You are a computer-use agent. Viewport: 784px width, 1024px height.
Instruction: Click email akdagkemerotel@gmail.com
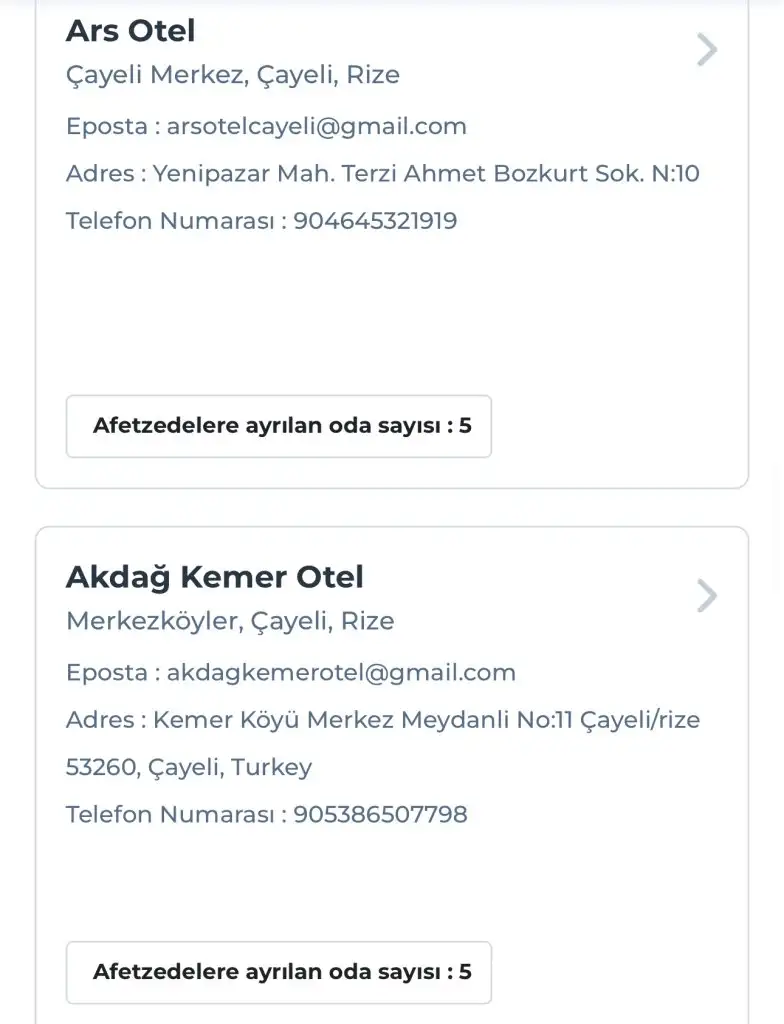tap(341, 673)
